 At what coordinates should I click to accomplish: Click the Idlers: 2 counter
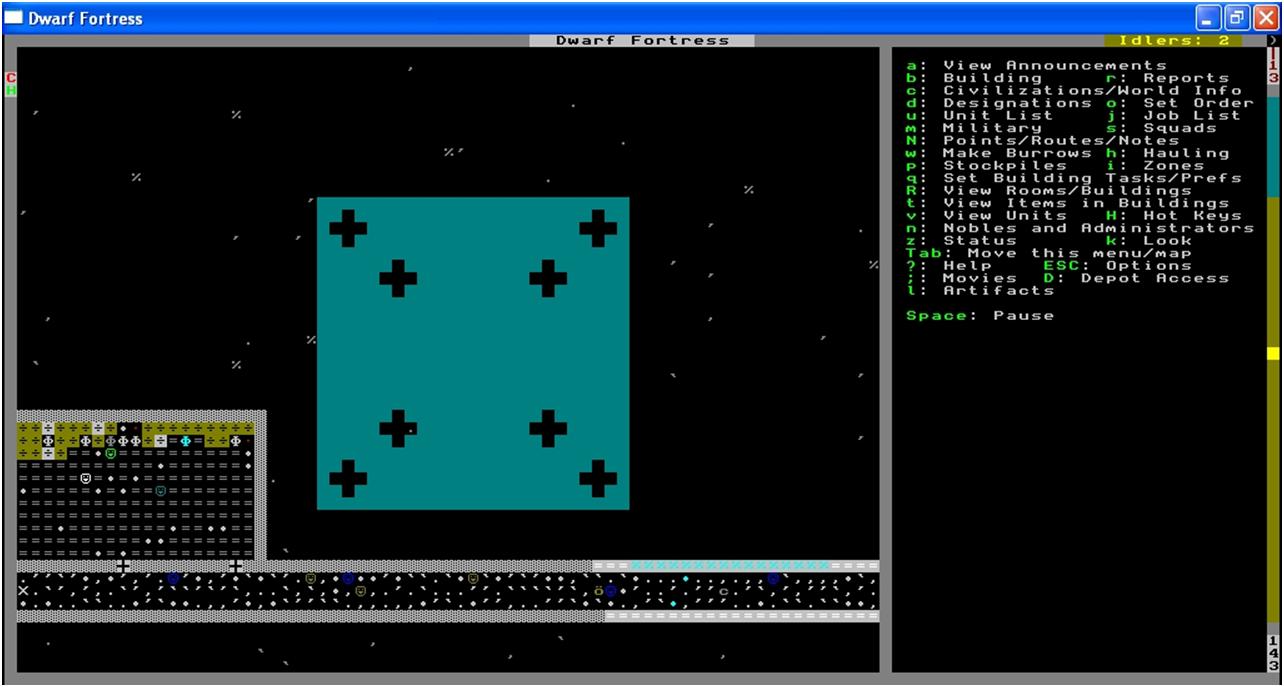pyautogui.click(x=1173, y=41)
